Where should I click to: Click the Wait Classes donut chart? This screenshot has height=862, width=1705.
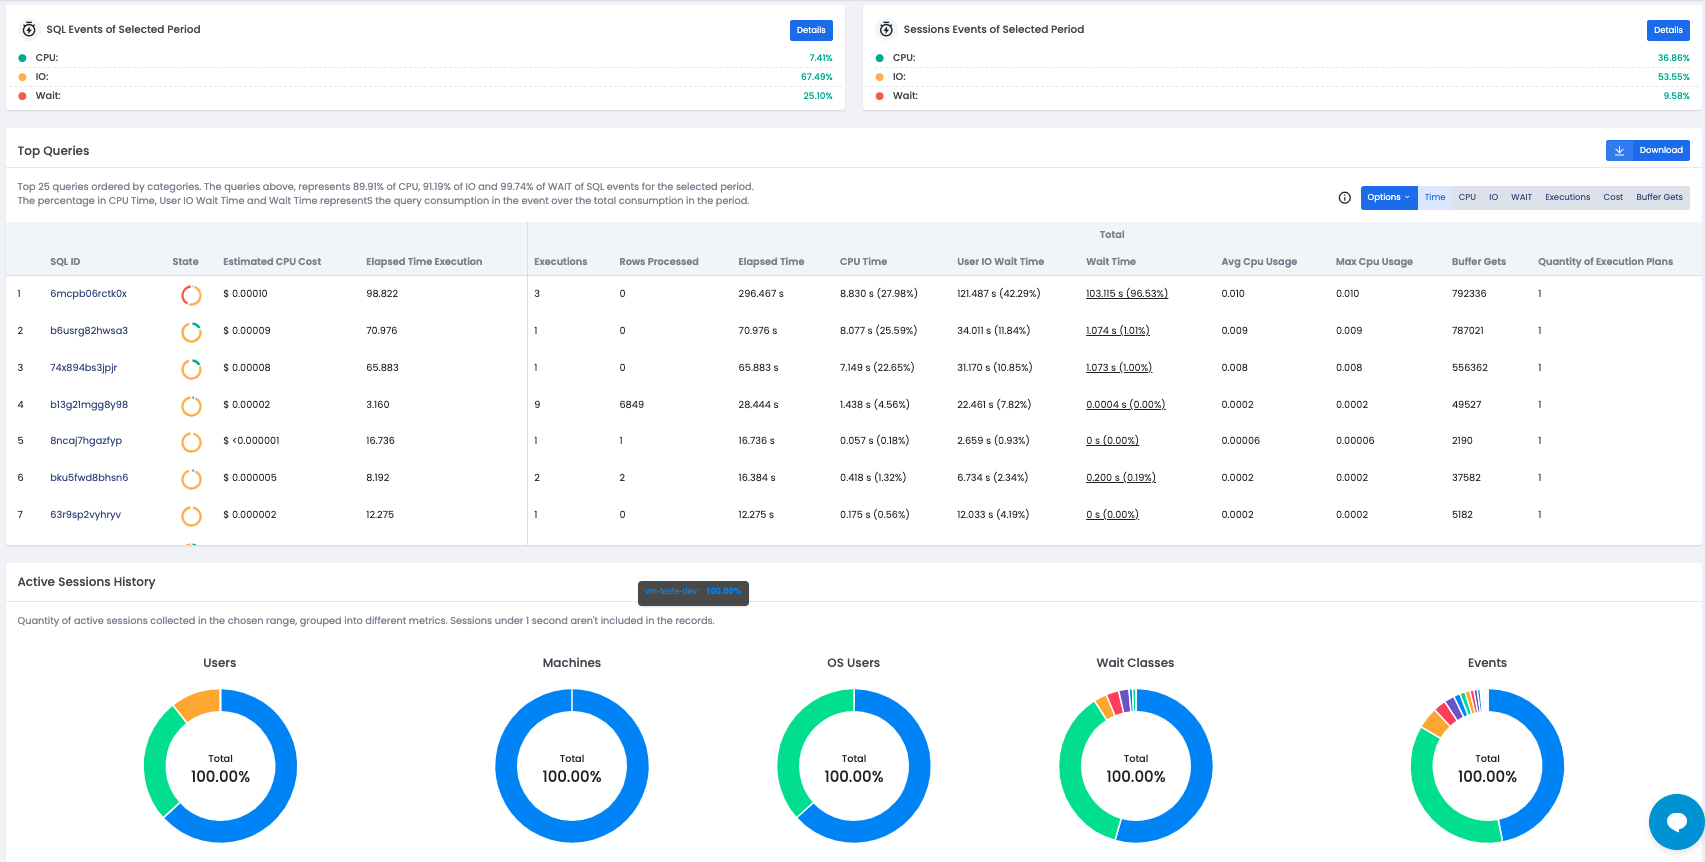click(1136, 766)
